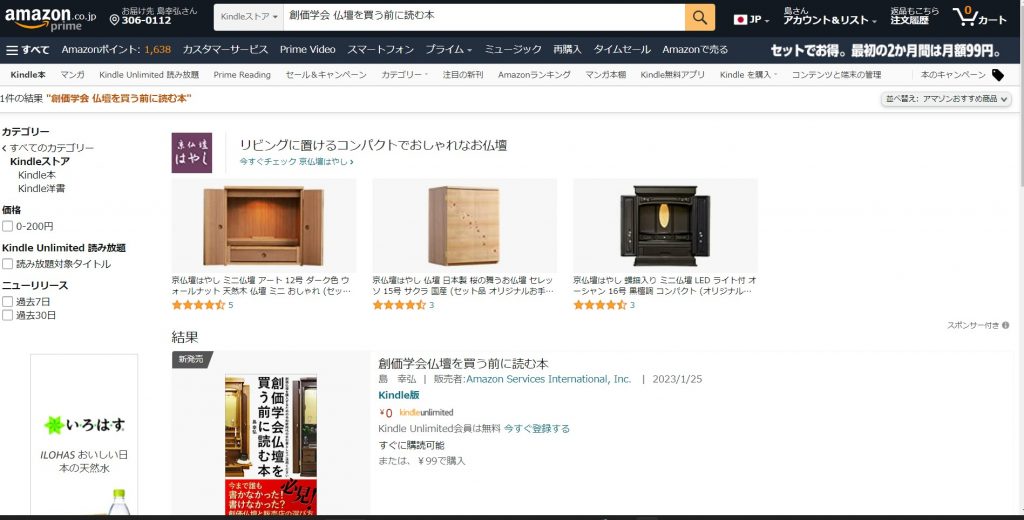Click the sponsored info icon
The width and height of the screenshot is (1024, 520).
(1006, 325)
